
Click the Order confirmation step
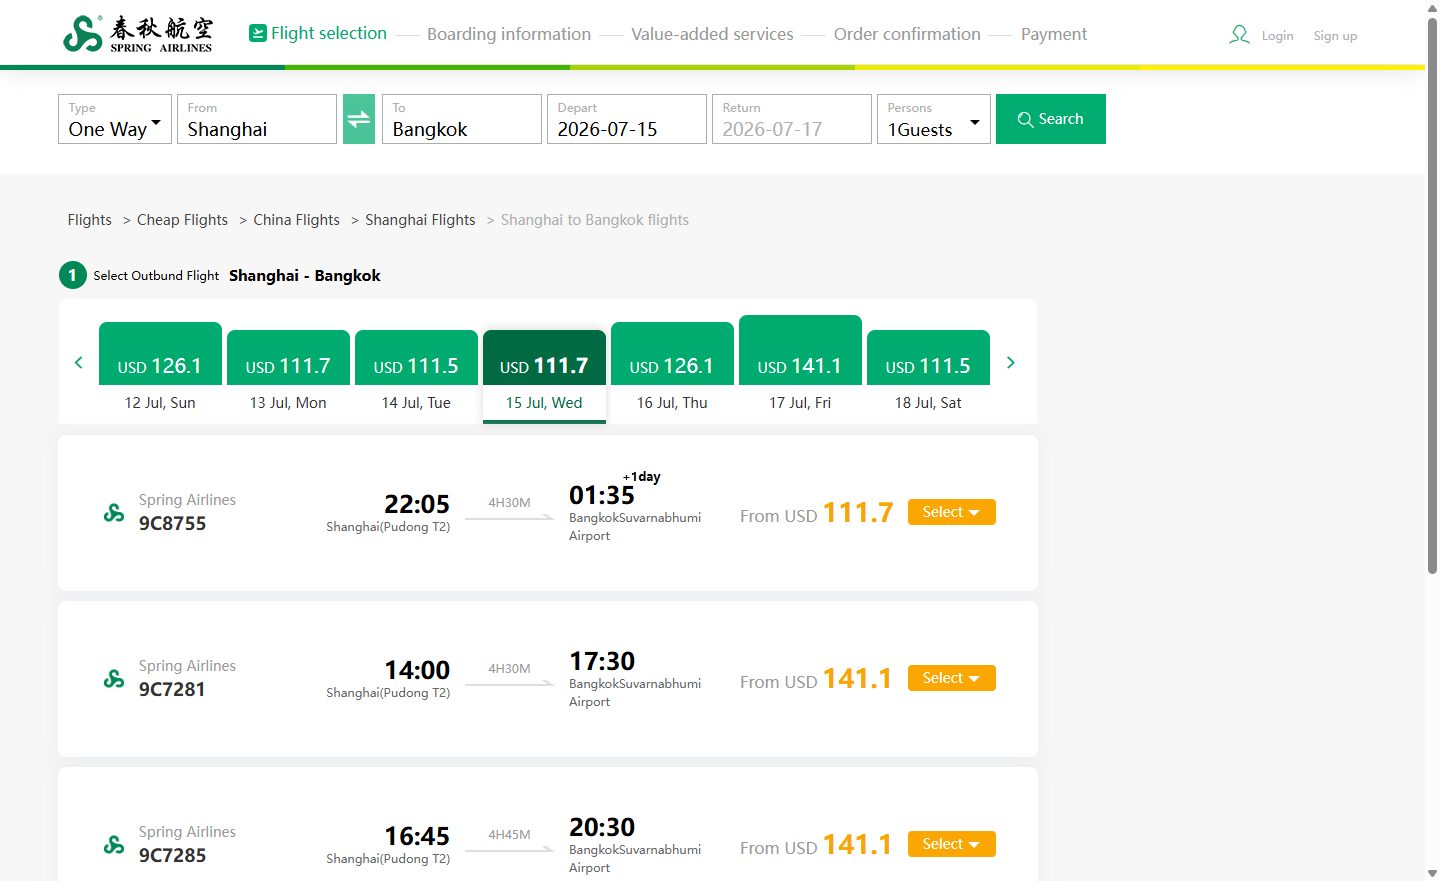pyautogui.click(x=907, y=34)
